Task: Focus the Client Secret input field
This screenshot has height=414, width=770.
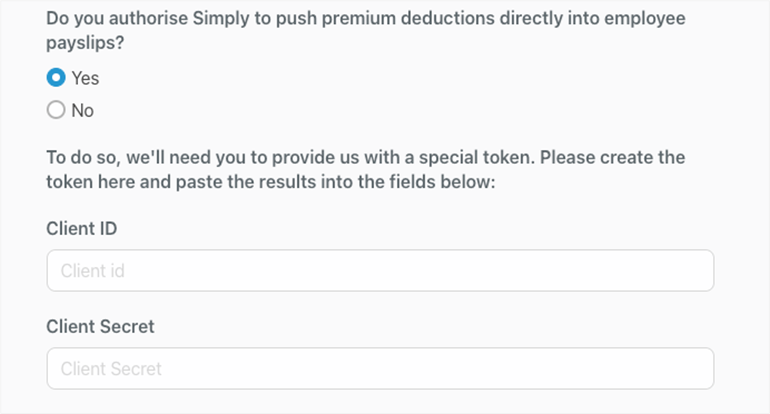Action: pos(380,368)
